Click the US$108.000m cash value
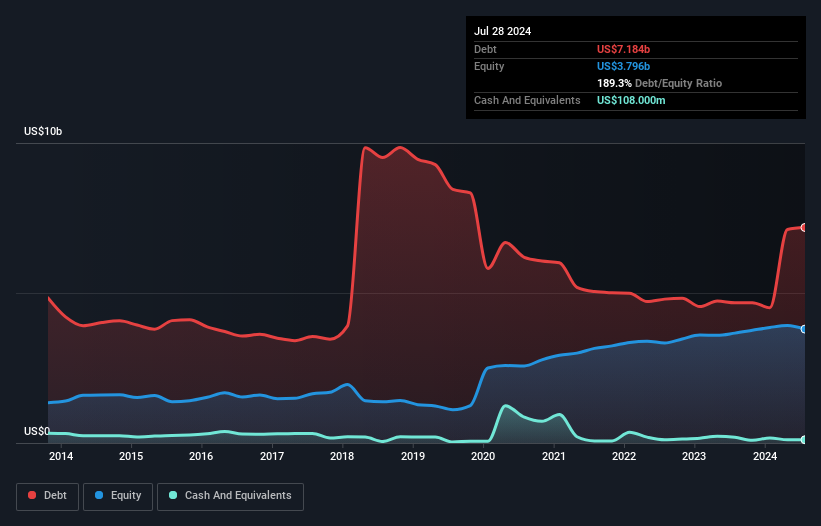 [x=631, y=100]
